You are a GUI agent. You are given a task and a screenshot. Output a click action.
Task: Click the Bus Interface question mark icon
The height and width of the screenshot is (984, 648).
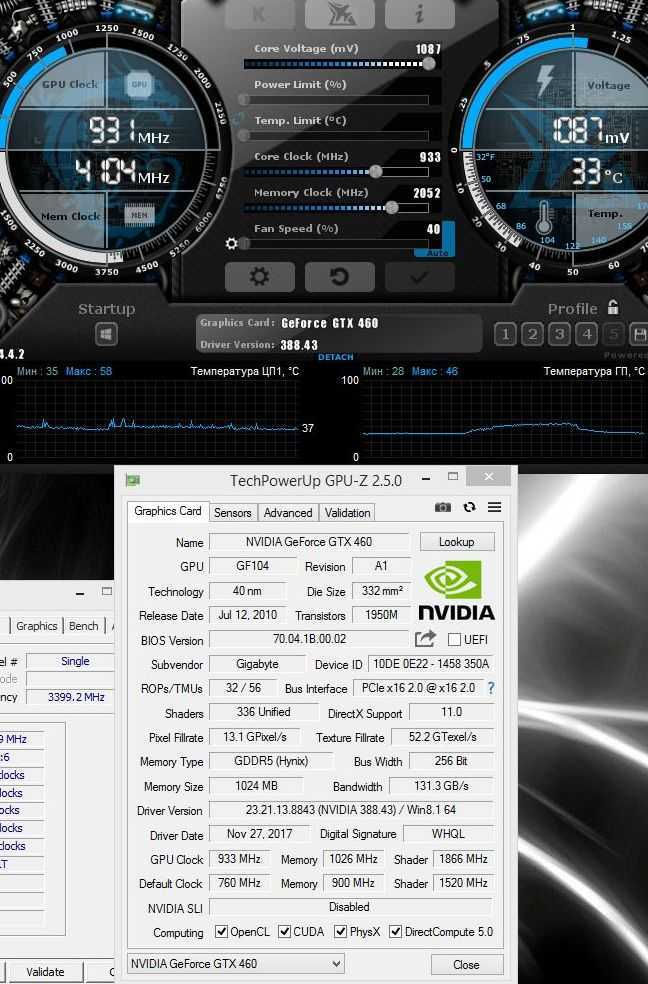click(x=491, y=688)
